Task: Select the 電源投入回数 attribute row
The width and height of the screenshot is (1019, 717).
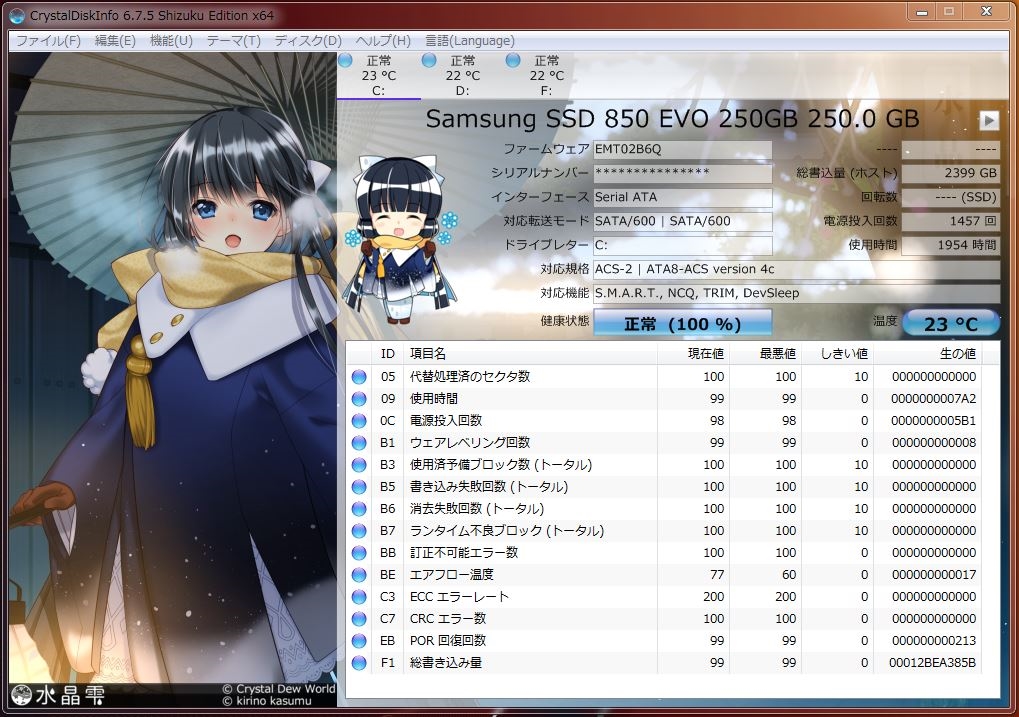Action: coord(664,421)
